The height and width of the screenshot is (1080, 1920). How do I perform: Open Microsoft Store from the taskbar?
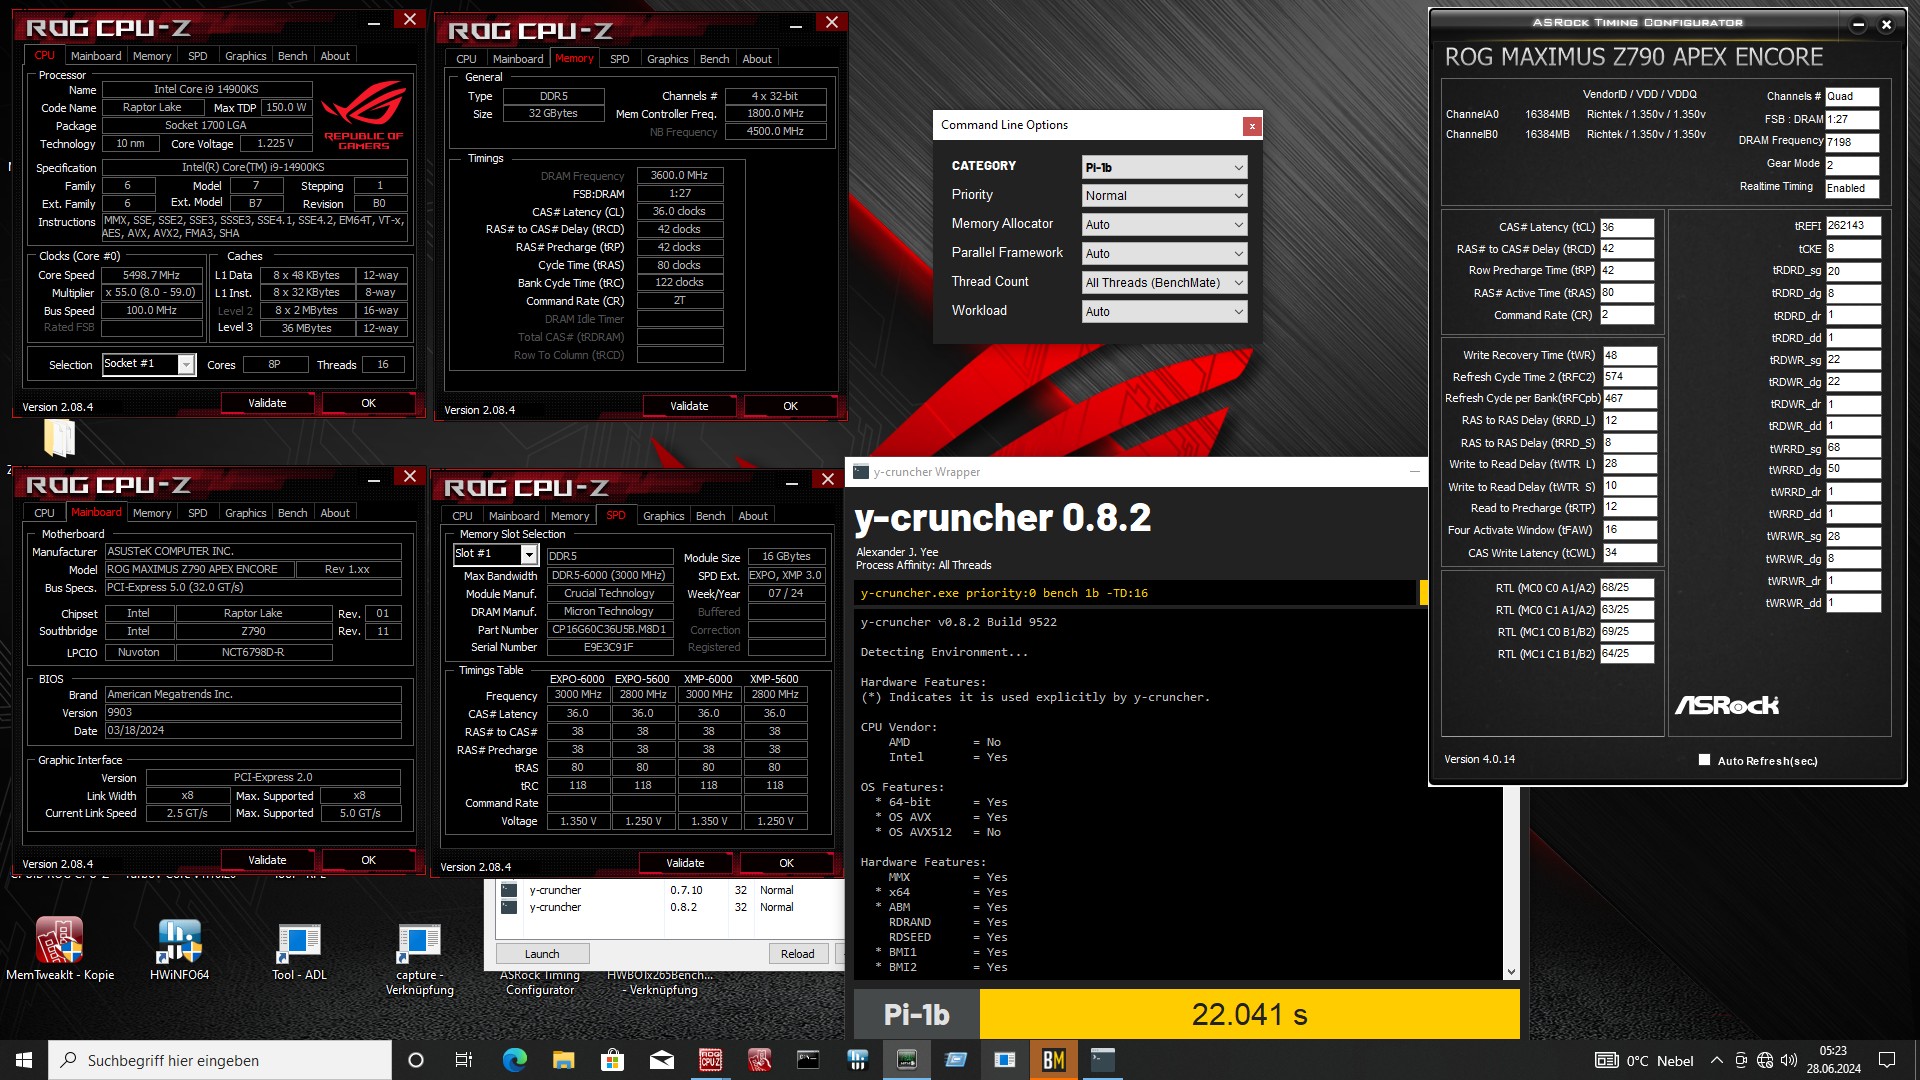612,1060
